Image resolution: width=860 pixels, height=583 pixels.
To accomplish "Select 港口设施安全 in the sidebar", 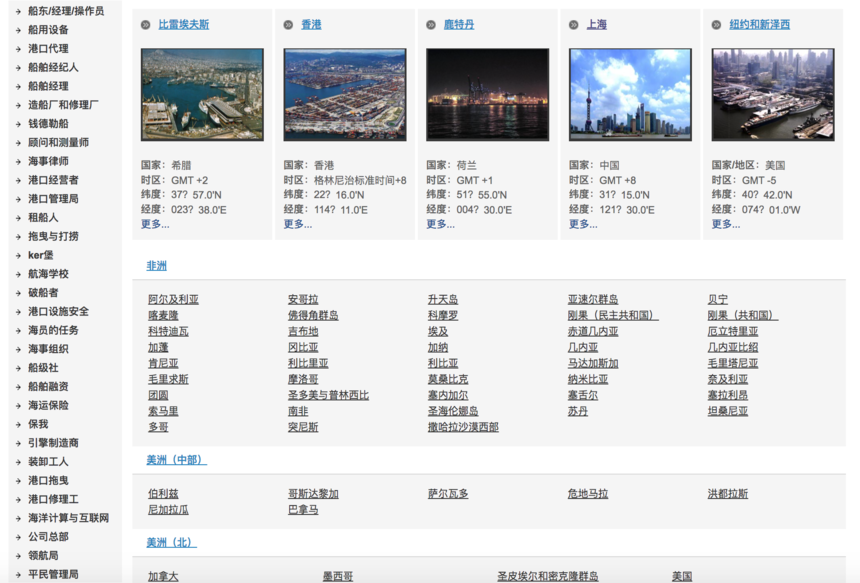I will point(58,312).
